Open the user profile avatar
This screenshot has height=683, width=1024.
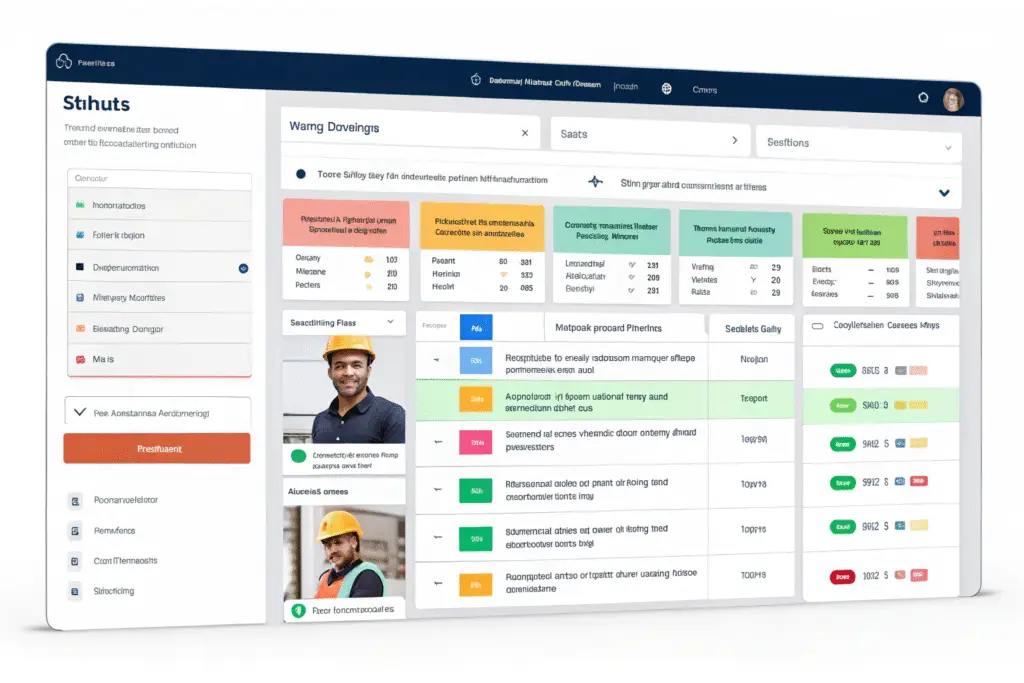click(952, 99)
